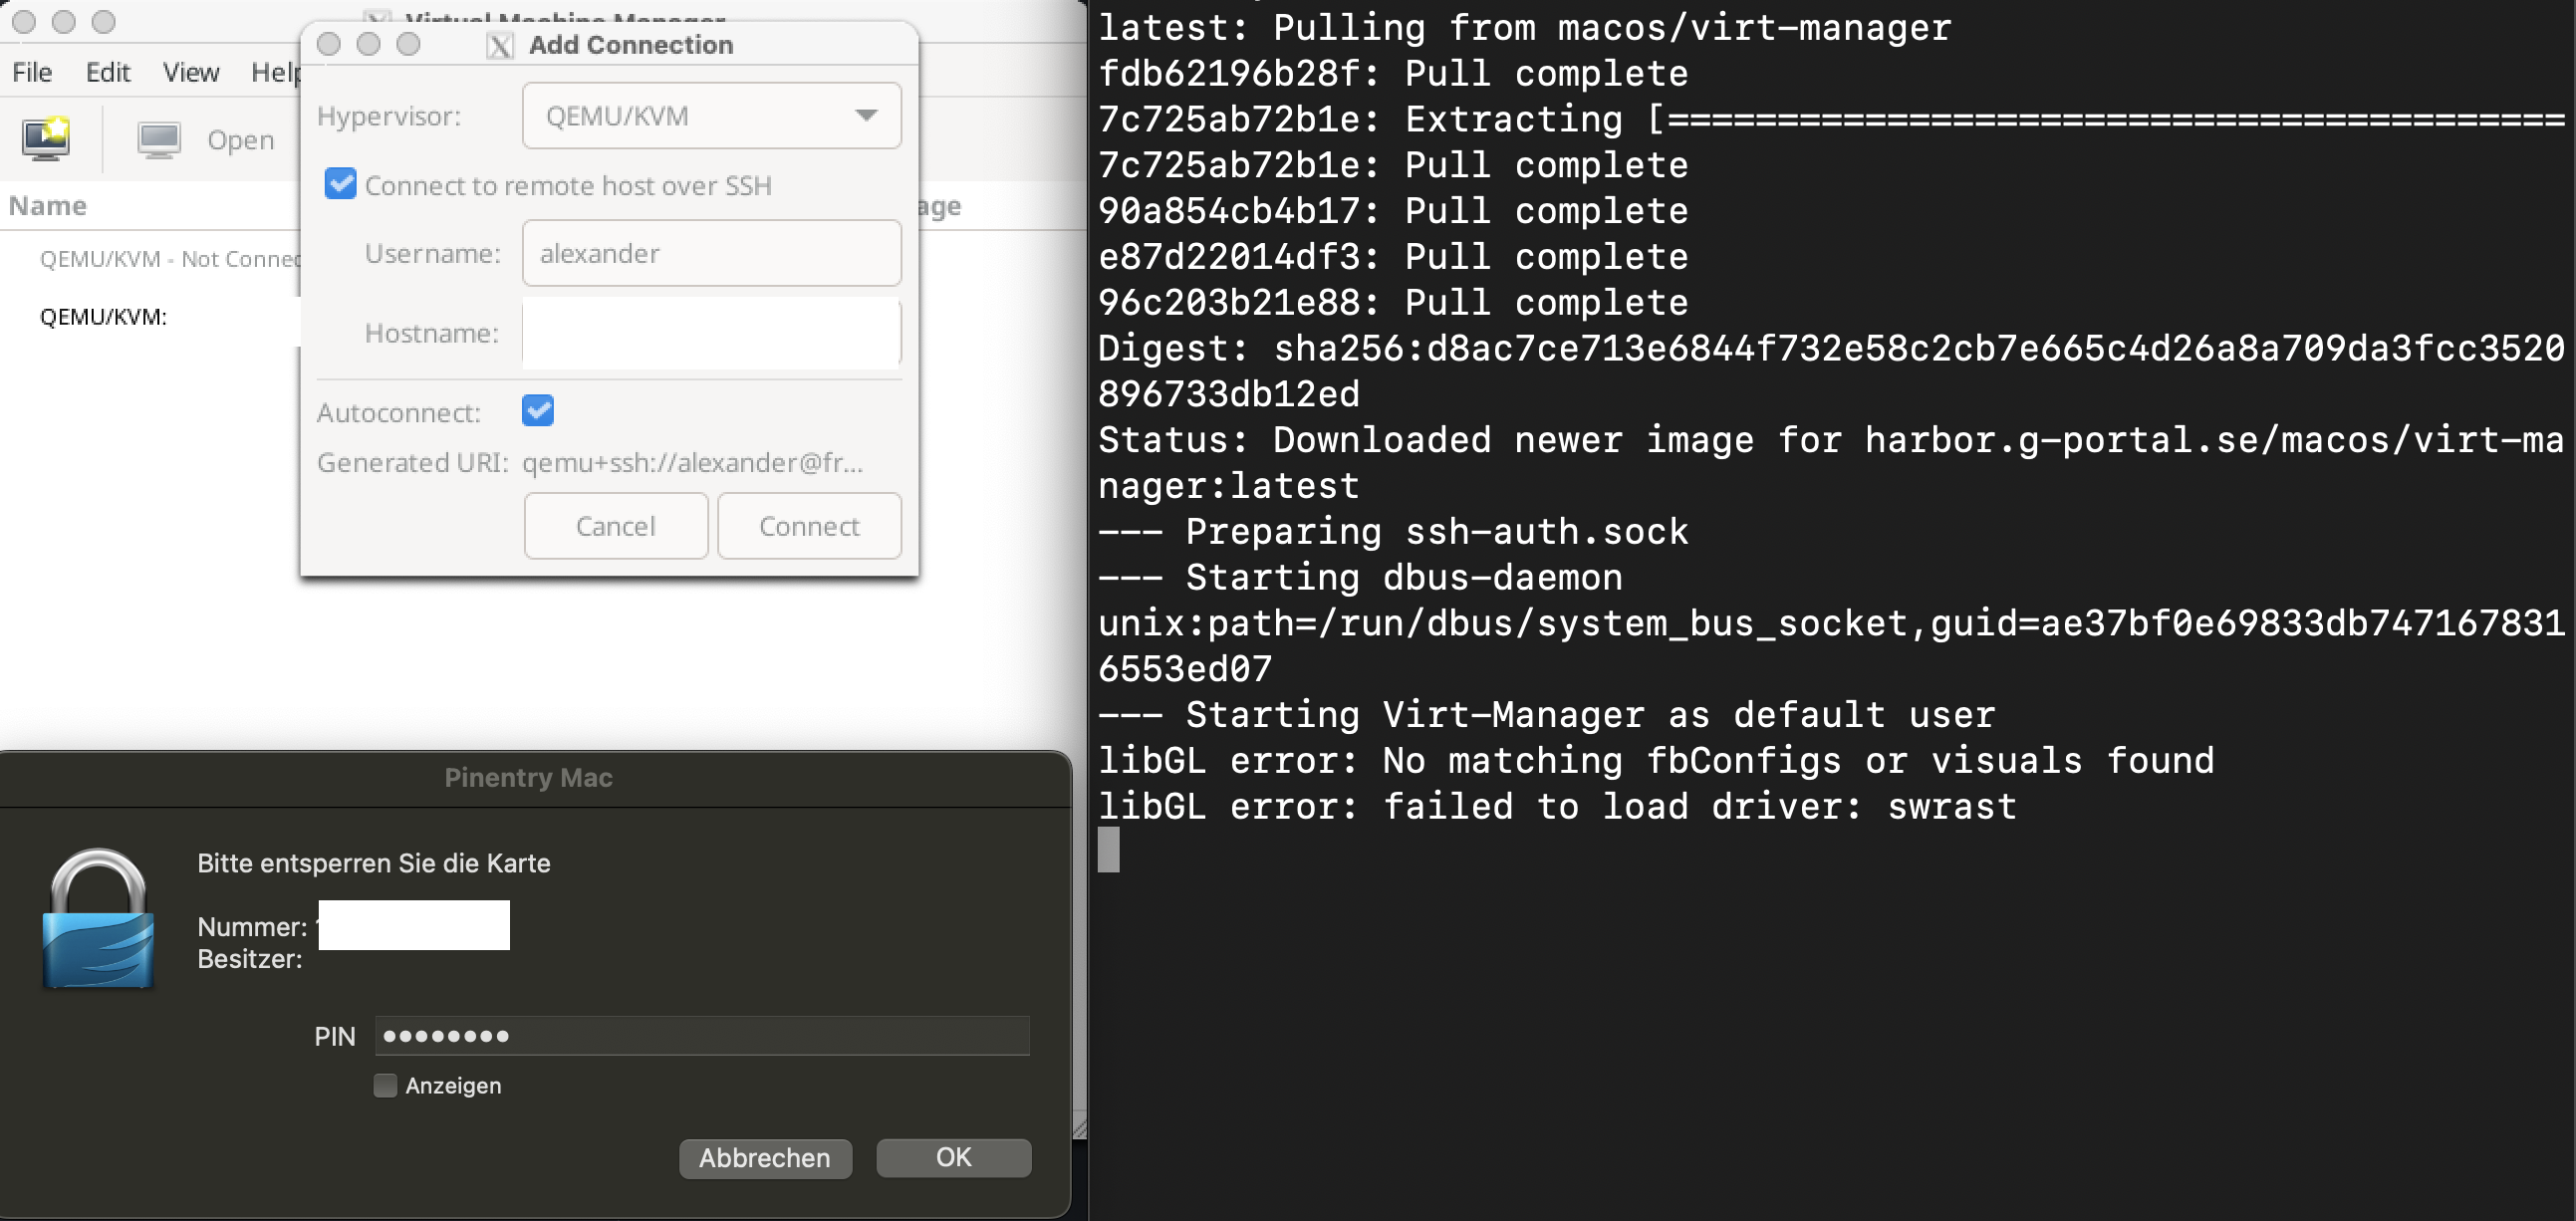This screenshot has width=2576, height=1221.
Task: Click the Add Connection dialog close button
Action: click(x=328, y=44)
